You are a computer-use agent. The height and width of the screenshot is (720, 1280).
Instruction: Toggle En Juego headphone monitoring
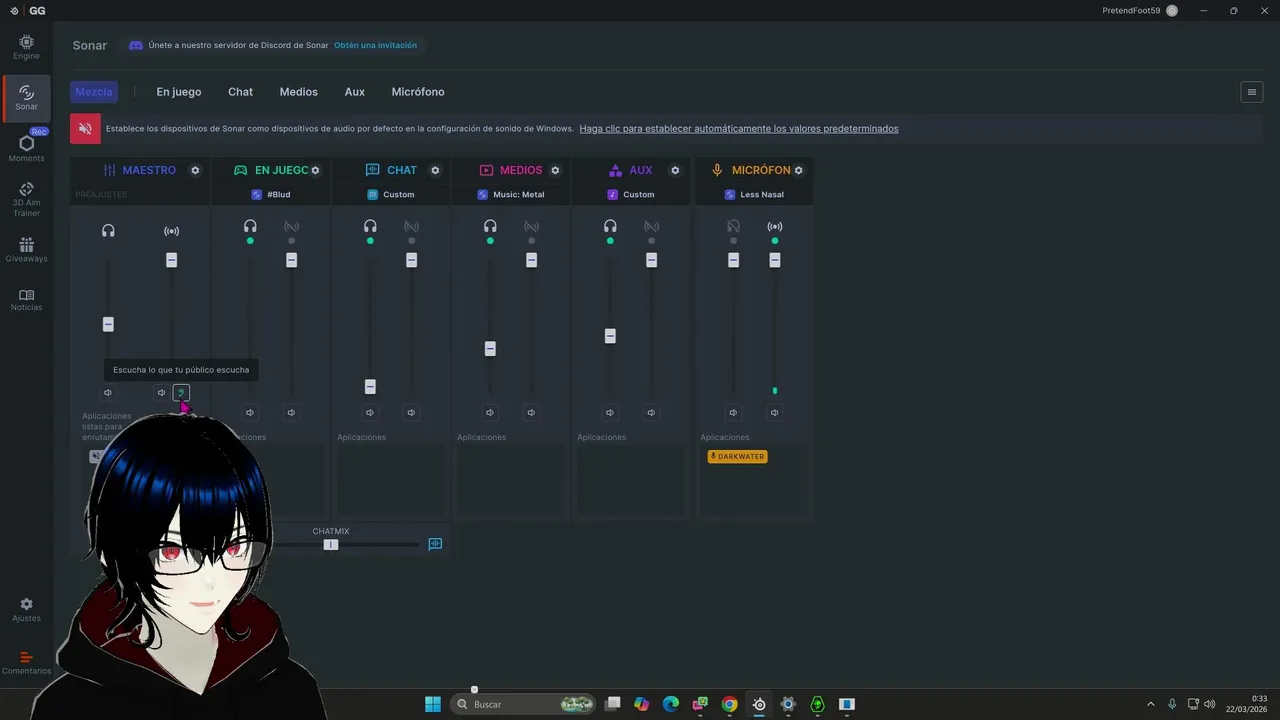point(250,227)
